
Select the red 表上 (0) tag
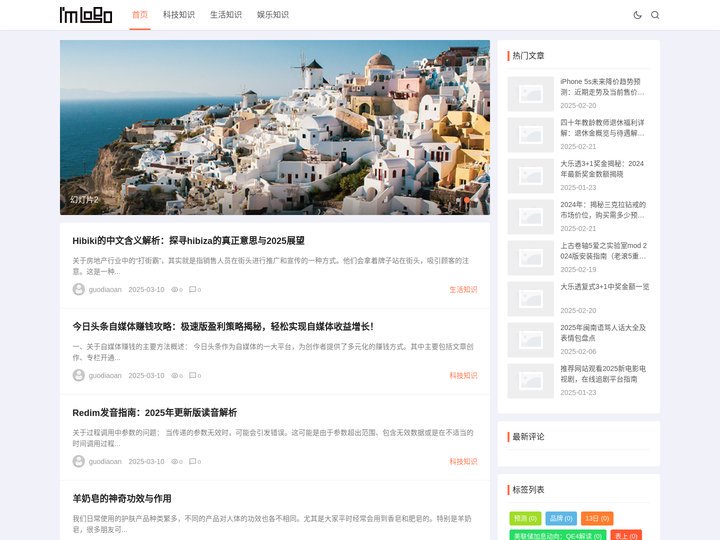point(626,535)
